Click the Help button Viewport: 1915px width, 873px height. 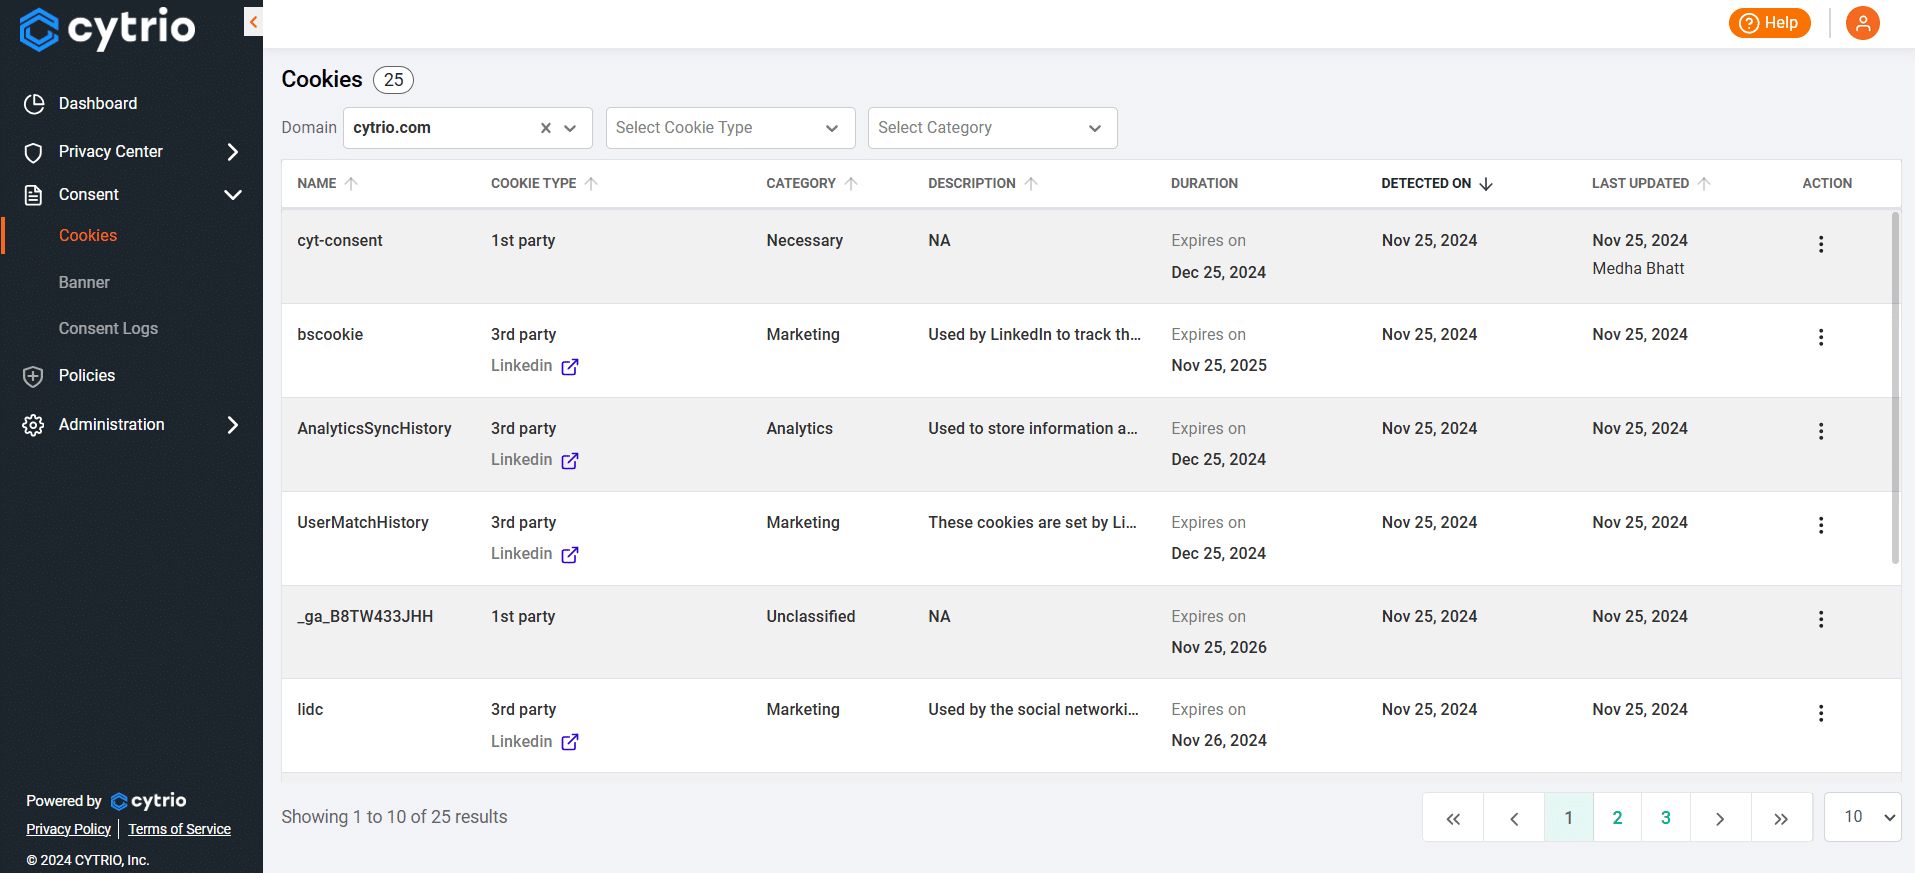pos(1769,23)
